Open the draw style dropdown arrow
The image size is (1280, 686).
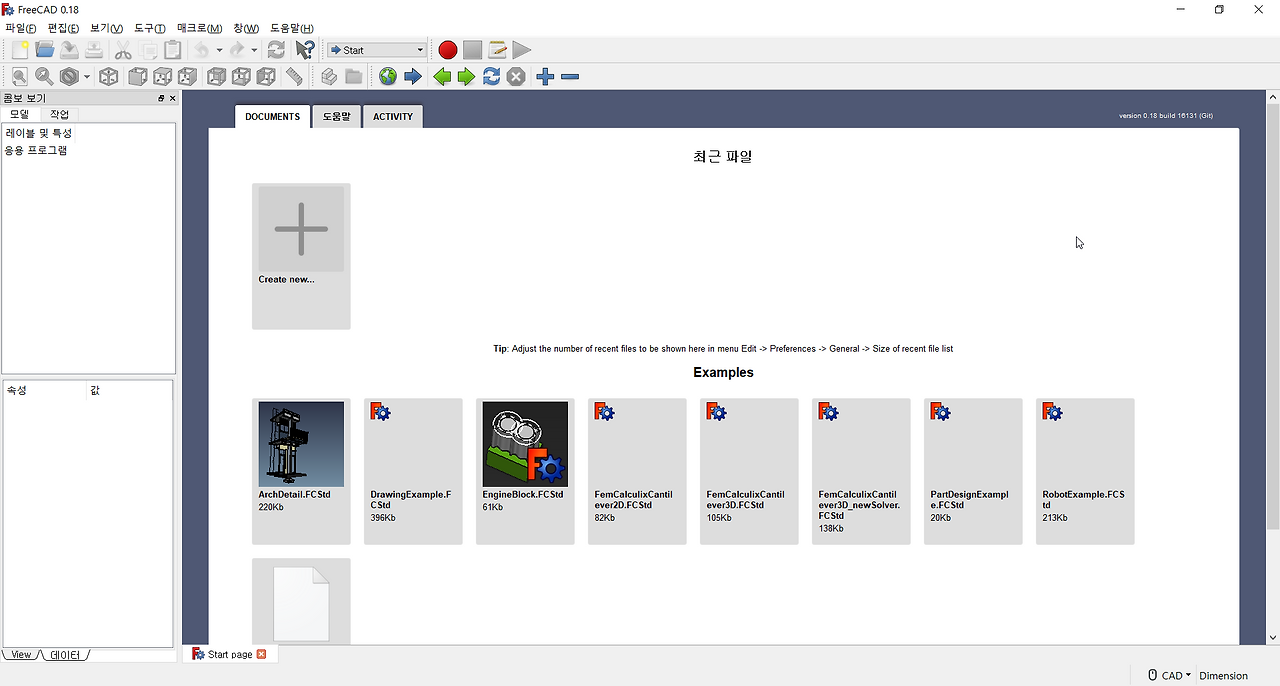tap(85, 76)
